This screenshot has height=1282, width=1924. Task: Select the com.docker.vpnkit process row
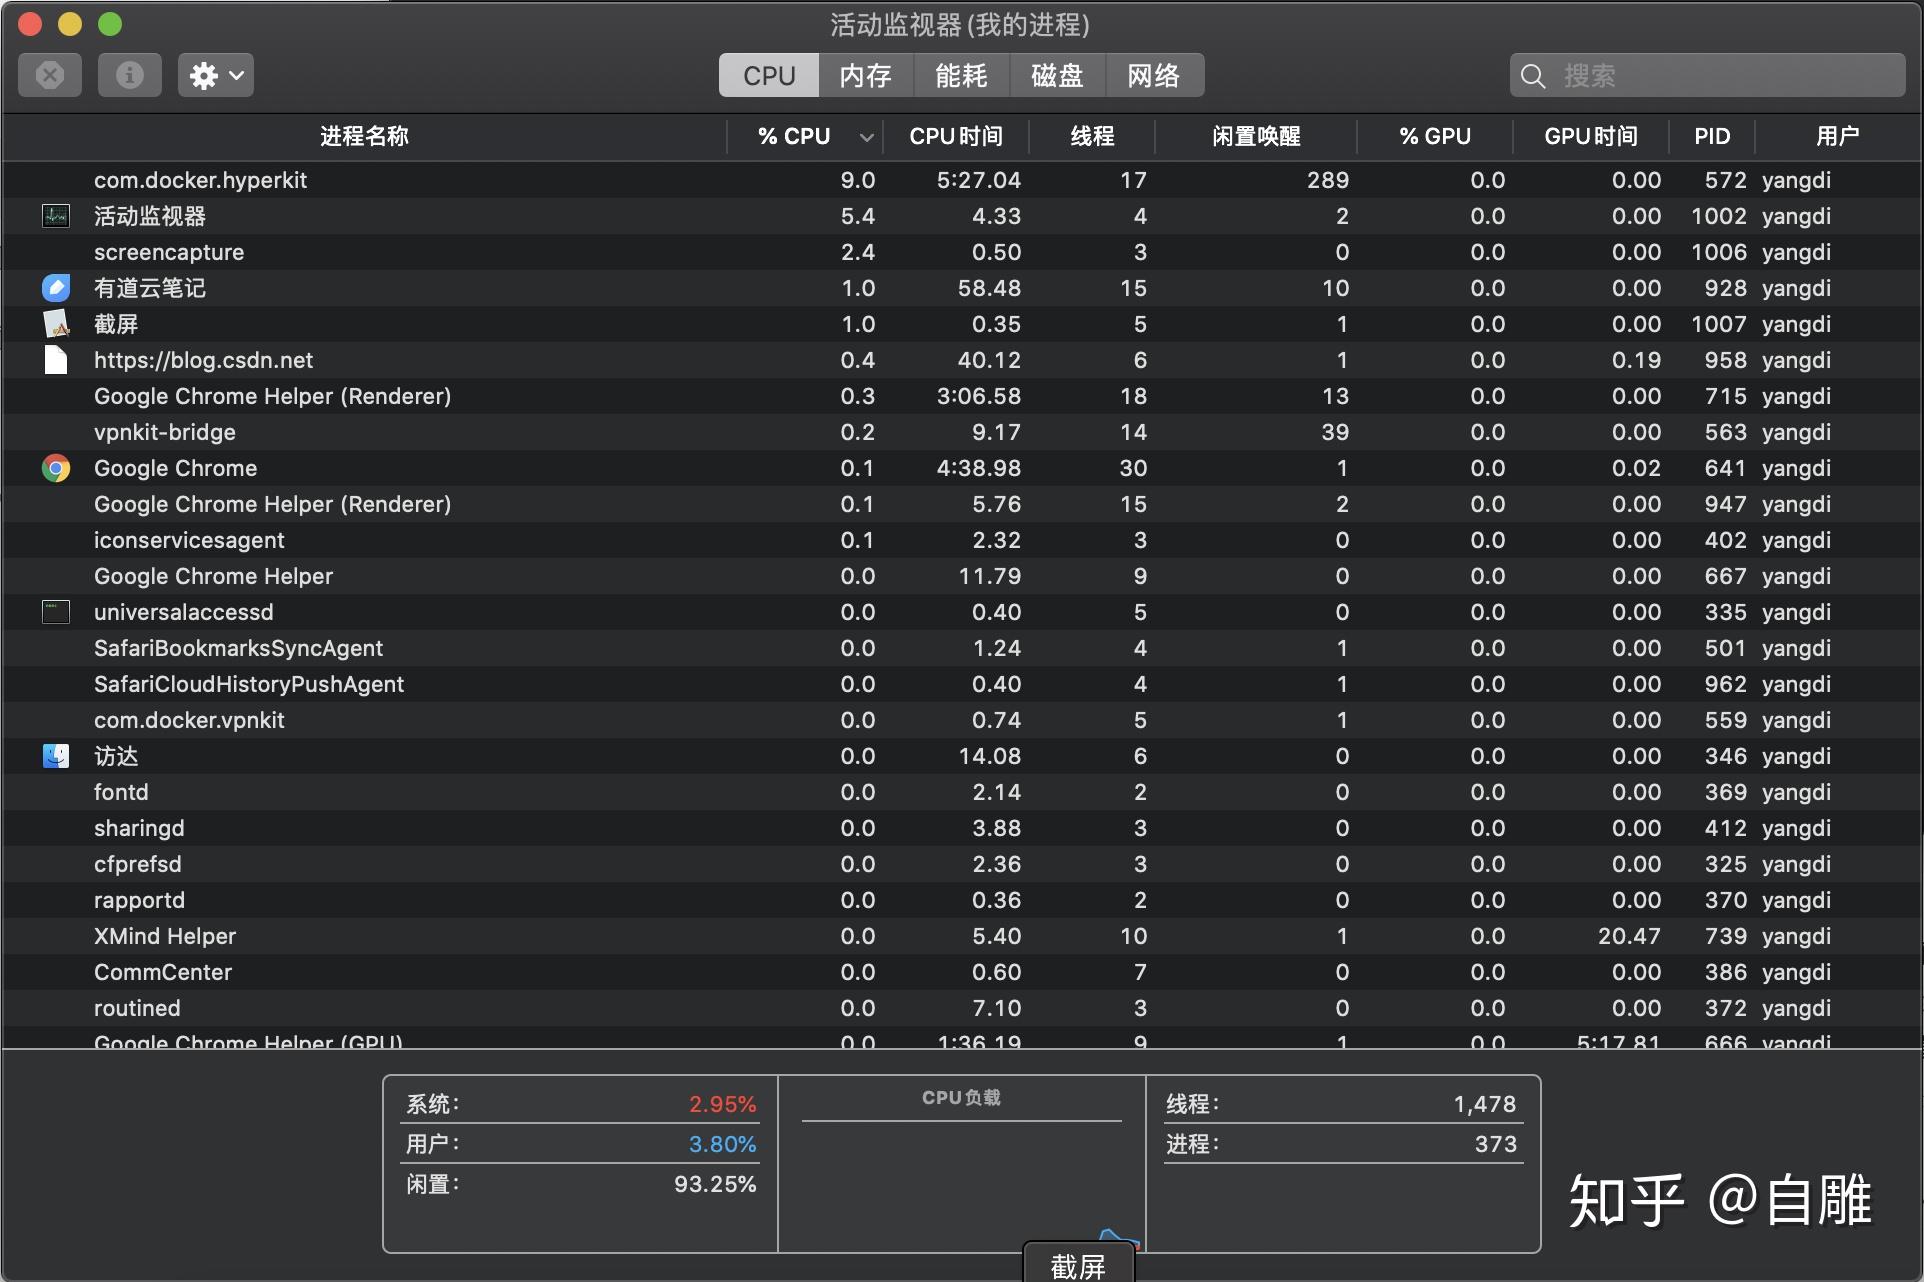(x=962, y=720)
